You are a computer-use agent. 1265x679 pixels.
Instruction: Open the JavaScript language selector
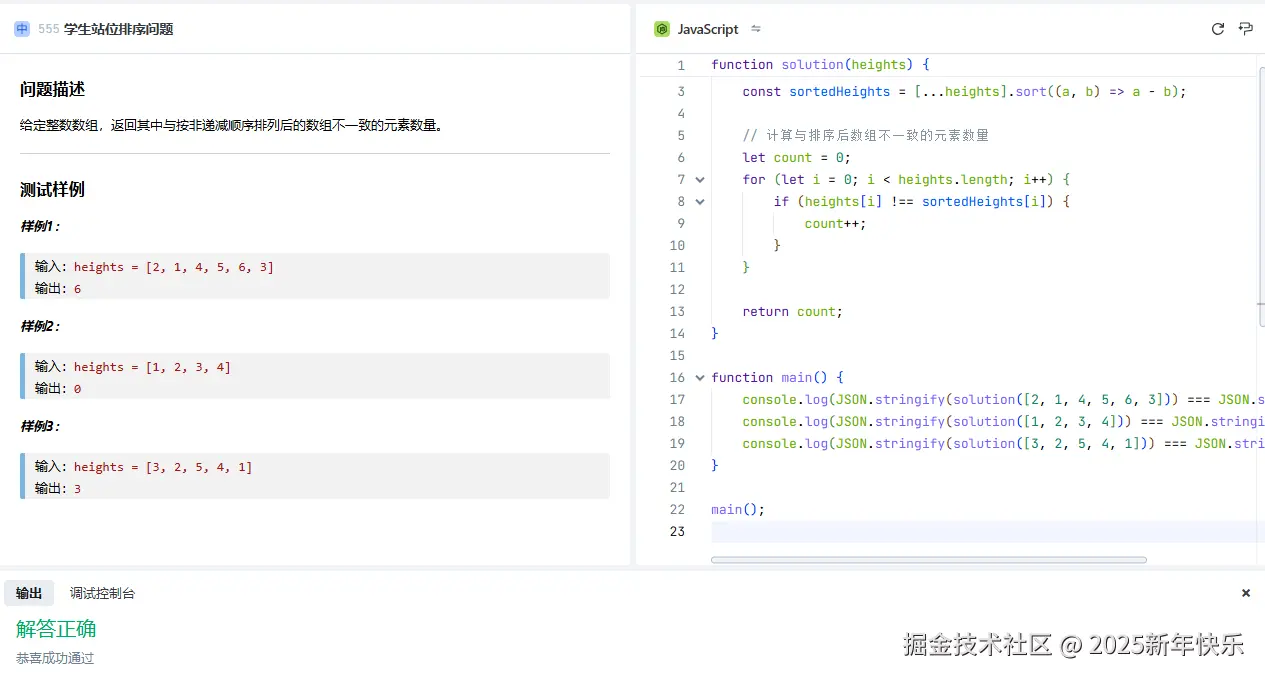point(708,29)
